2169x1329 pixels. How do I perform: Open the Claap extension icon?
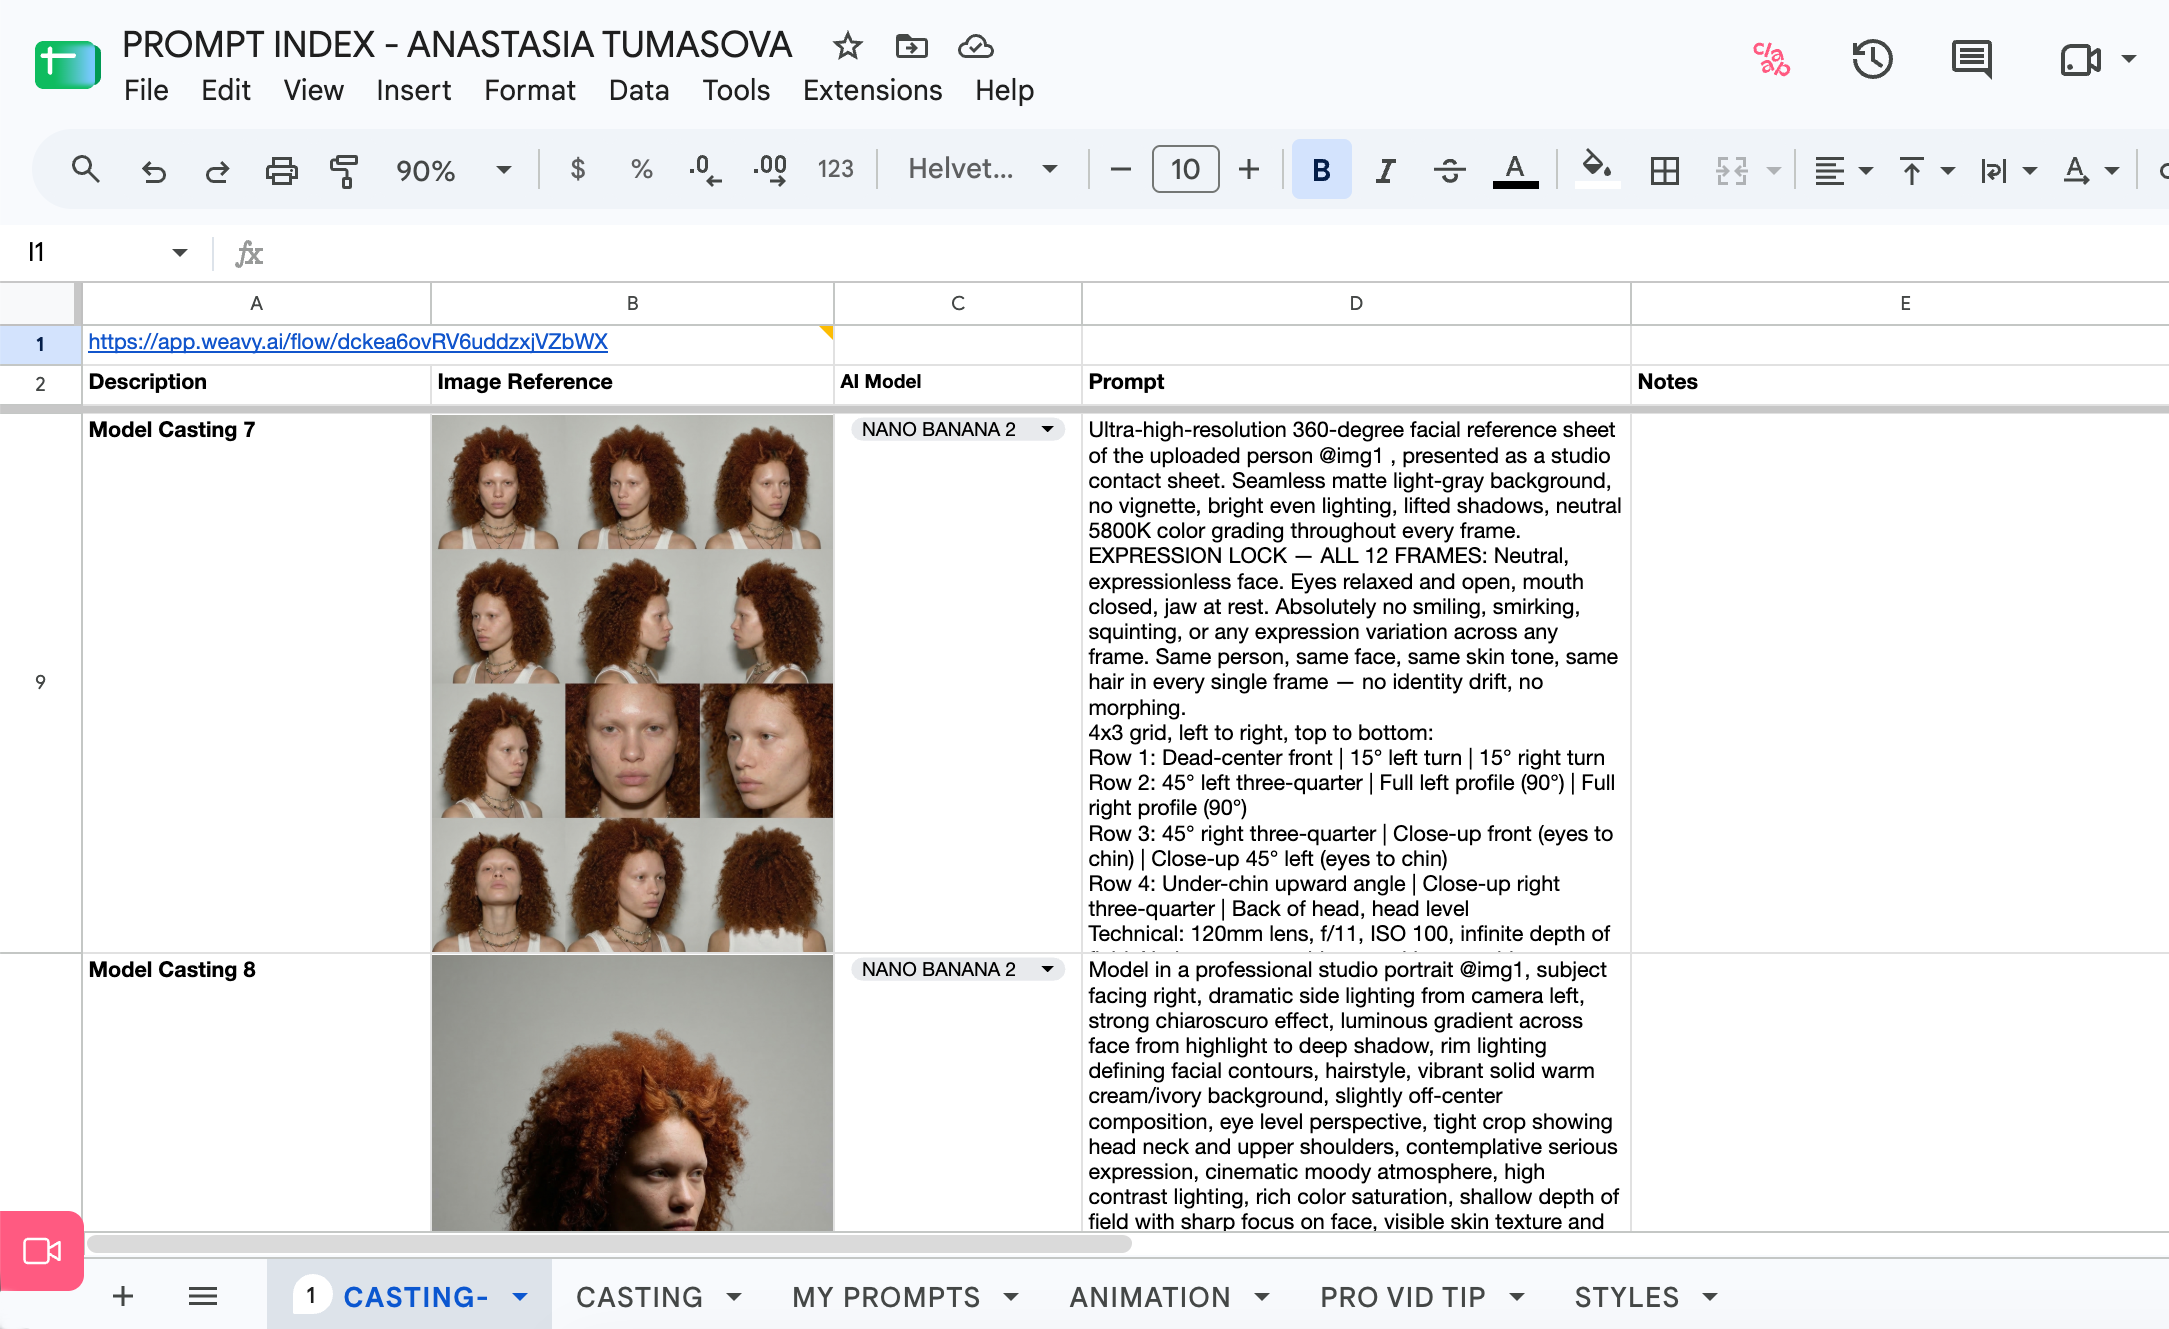1771,60
